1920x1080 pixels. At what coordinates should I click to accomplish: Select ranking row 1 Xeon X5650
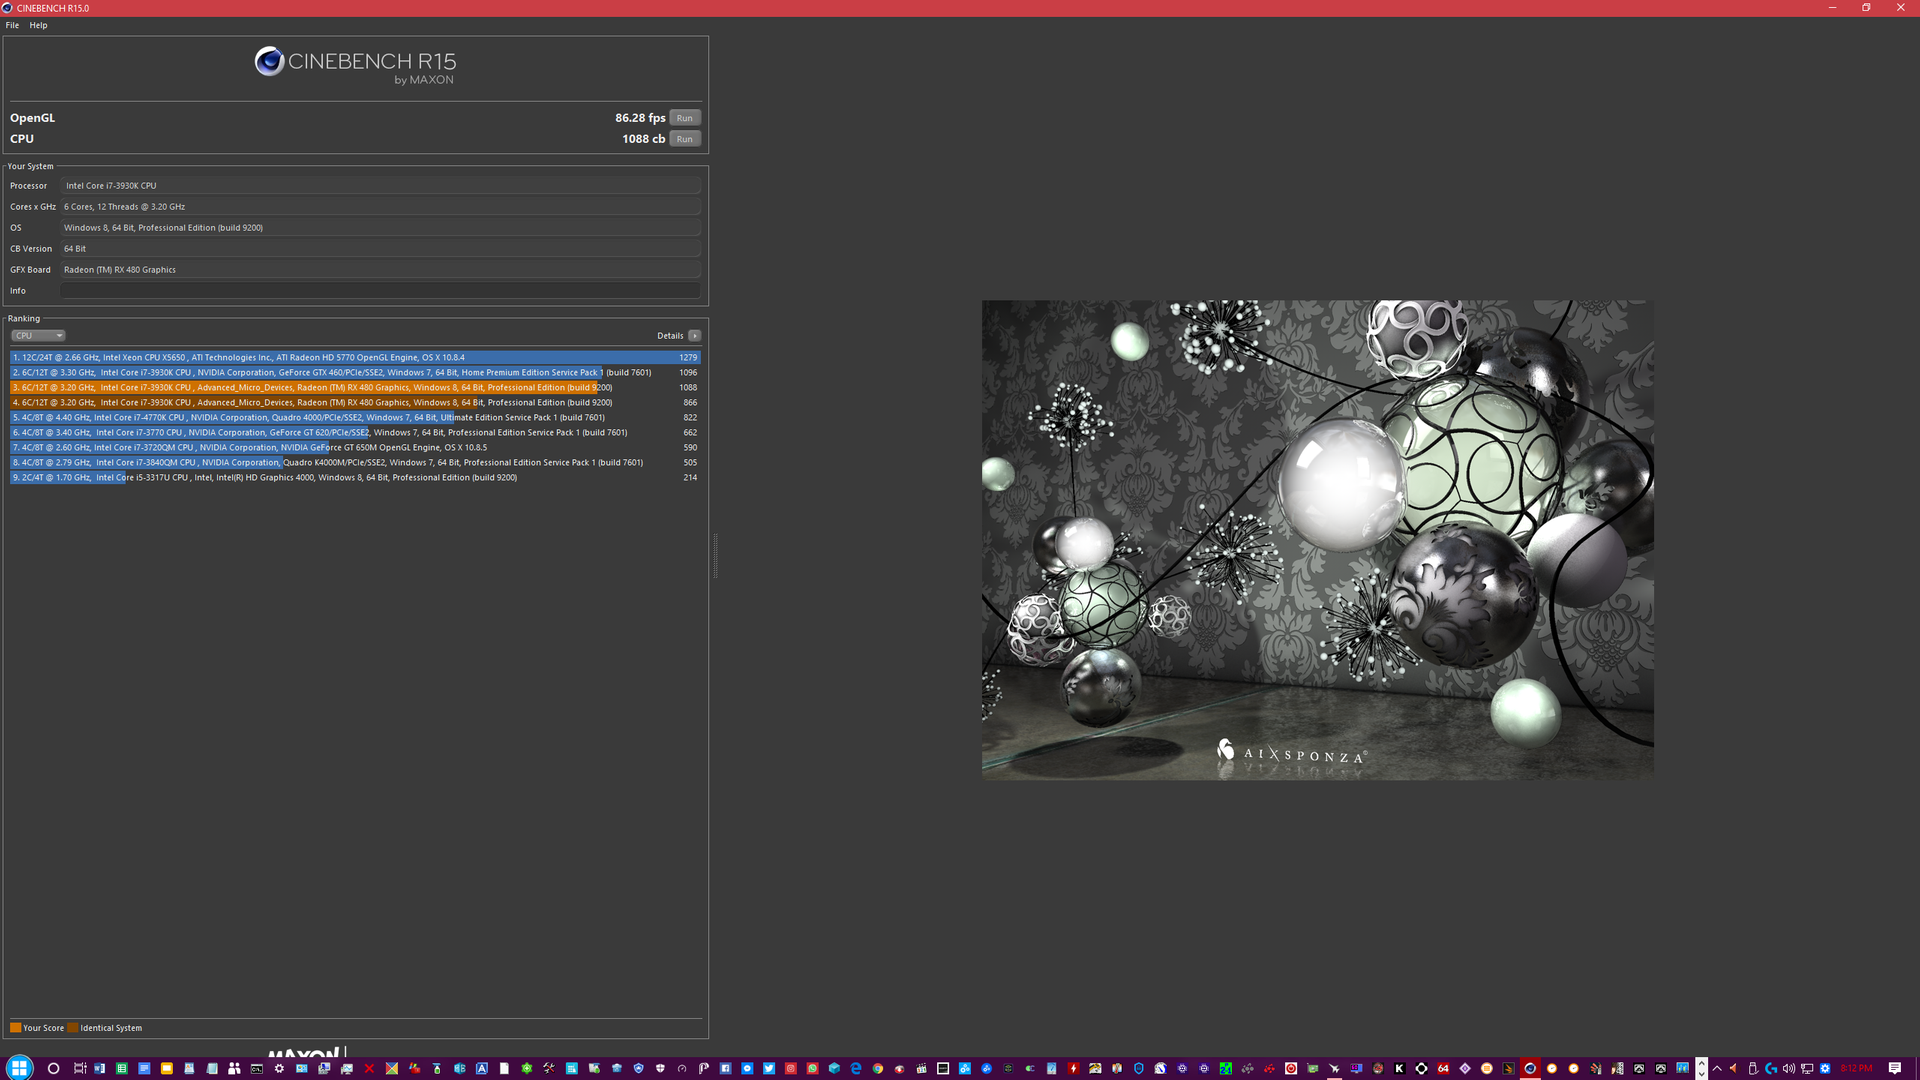(355, 357)
